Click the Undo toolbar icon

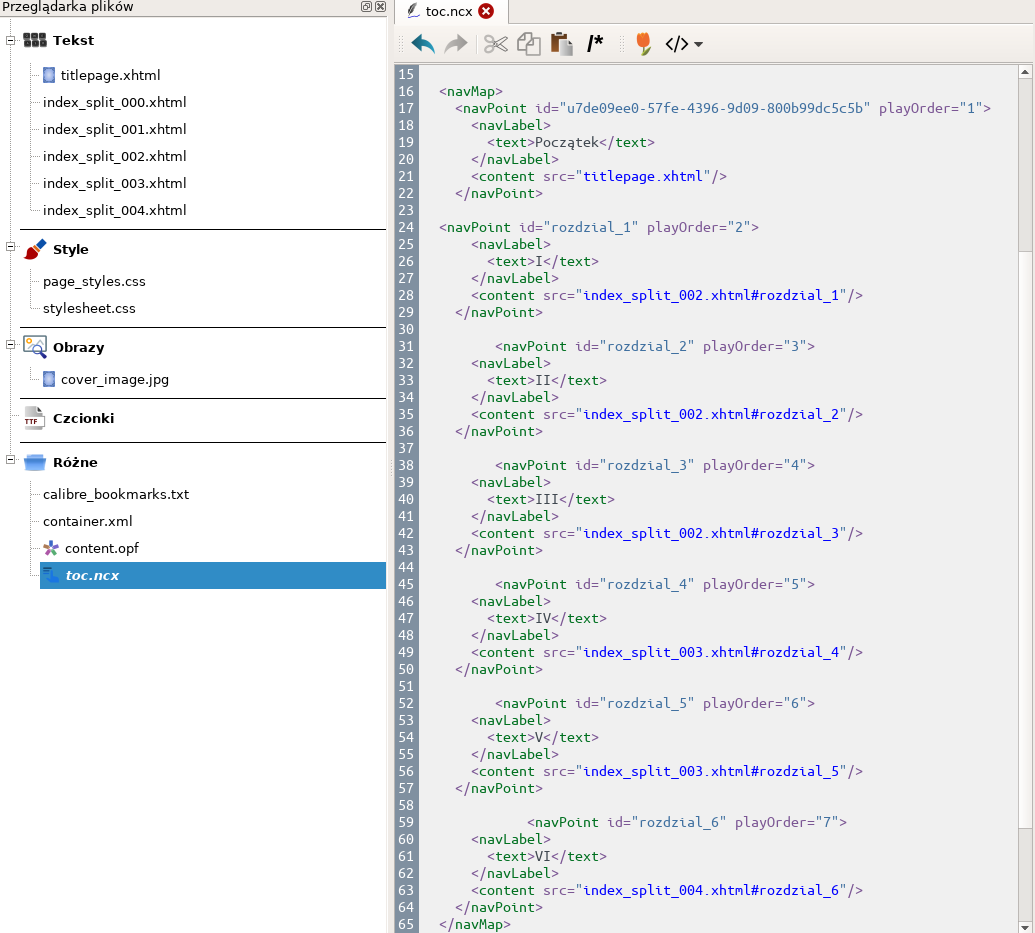point(421,44)
